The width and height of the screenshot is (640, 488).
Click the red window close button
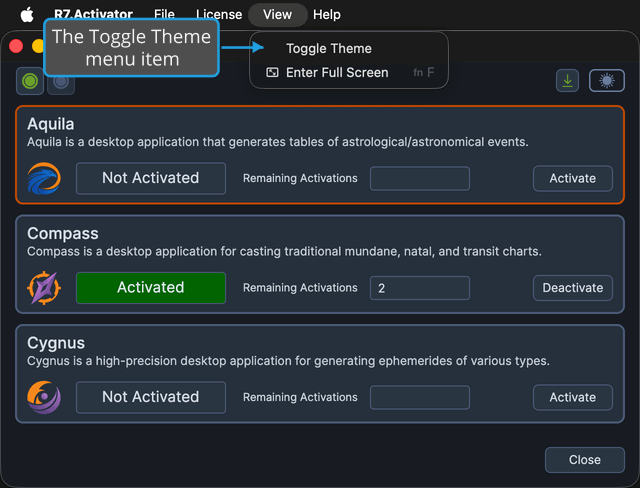coord(16,46)
